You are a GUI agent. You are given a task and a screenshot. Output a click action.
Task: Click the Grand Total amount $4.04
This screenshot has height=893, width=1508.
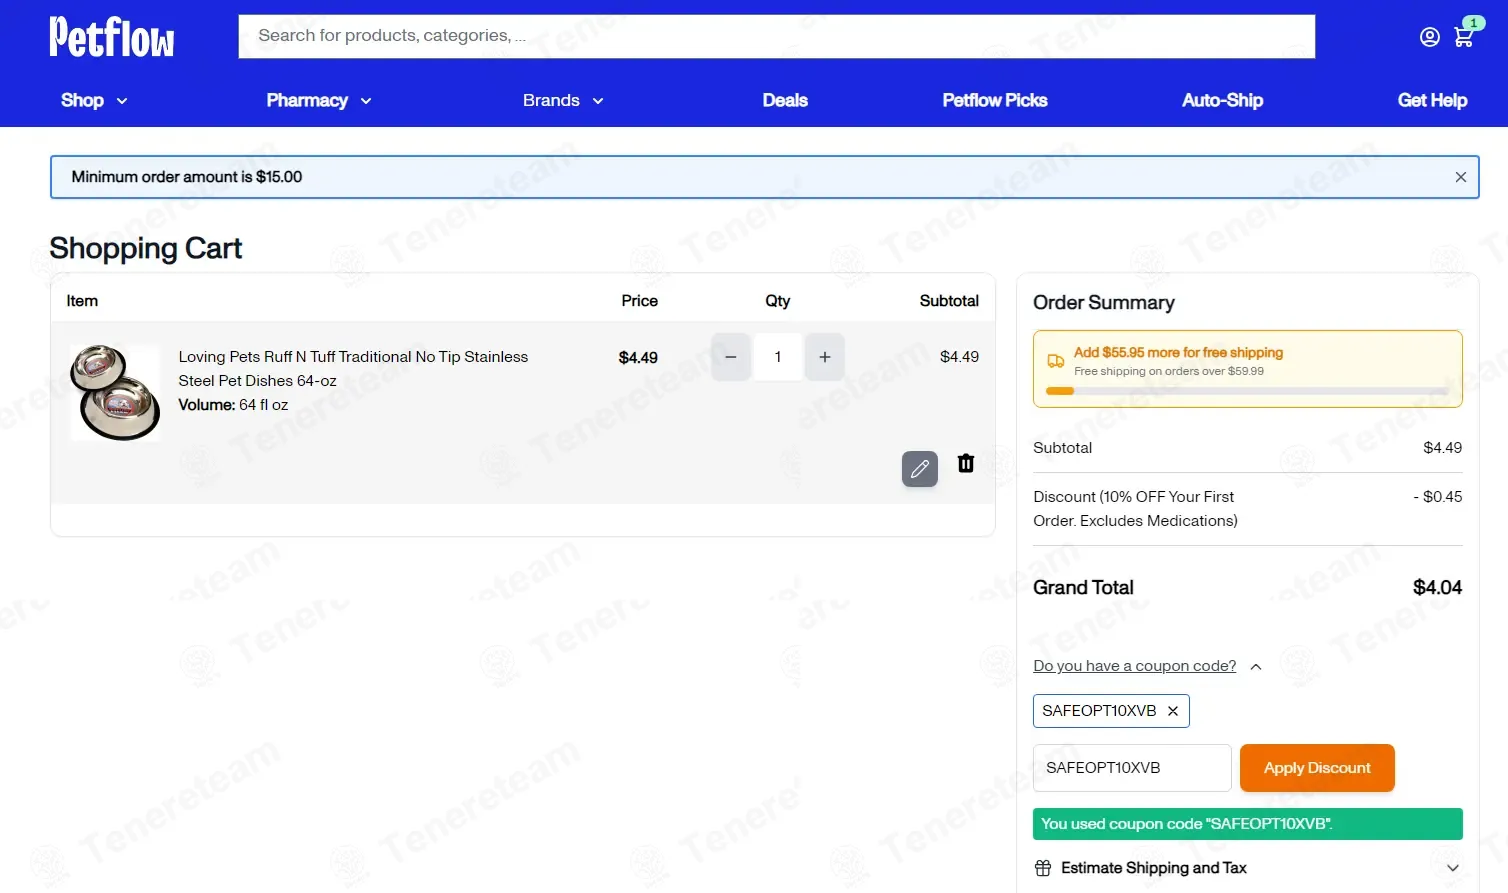point(1437,588)
